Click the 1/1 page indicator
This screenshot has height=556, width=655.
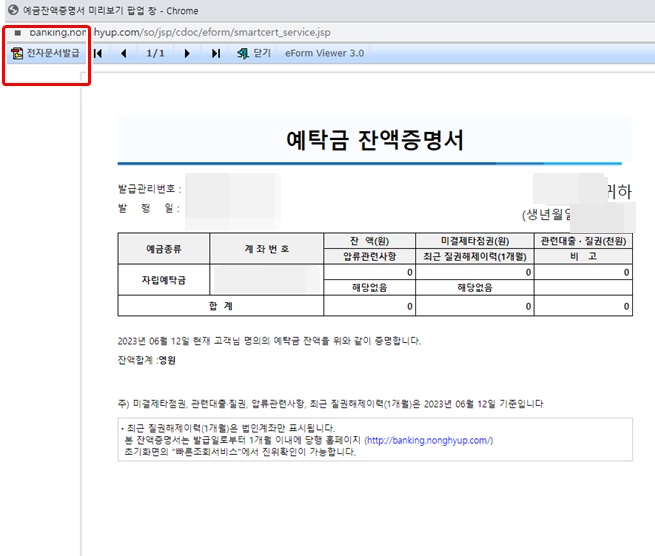155,53
